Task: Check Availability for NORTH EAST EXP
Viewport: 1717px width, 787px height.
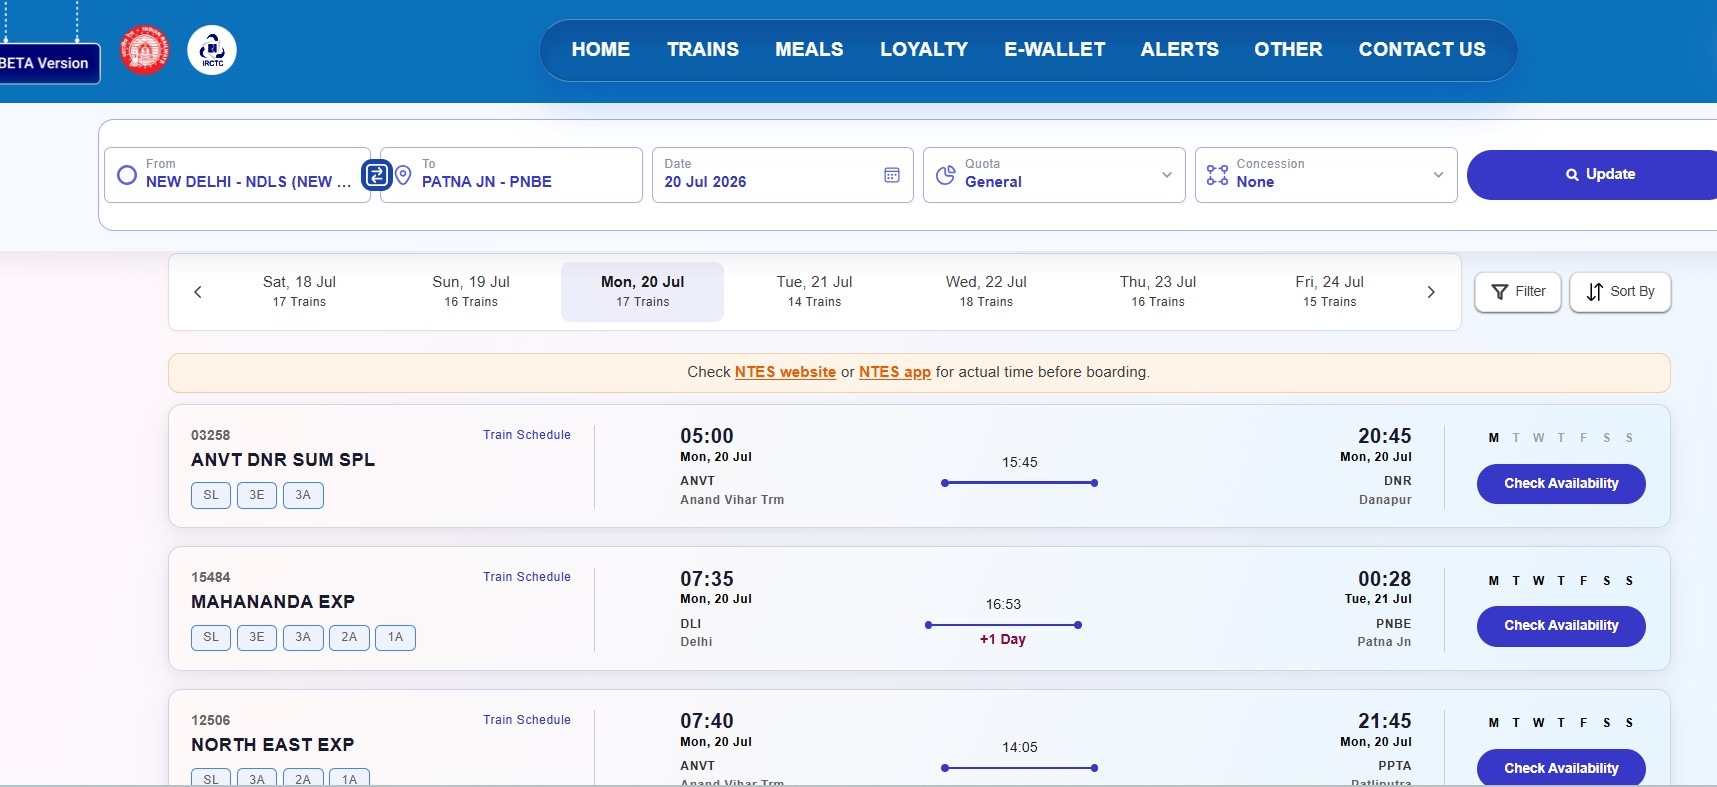Action: point(1561,768)
